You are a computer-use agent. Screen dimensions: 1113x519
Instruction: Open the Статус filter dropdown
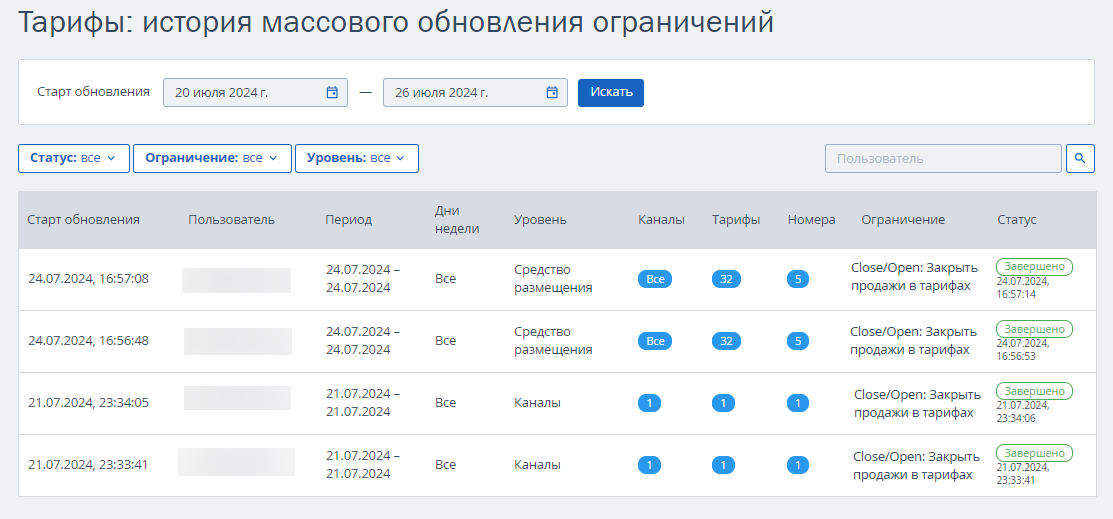74,158
